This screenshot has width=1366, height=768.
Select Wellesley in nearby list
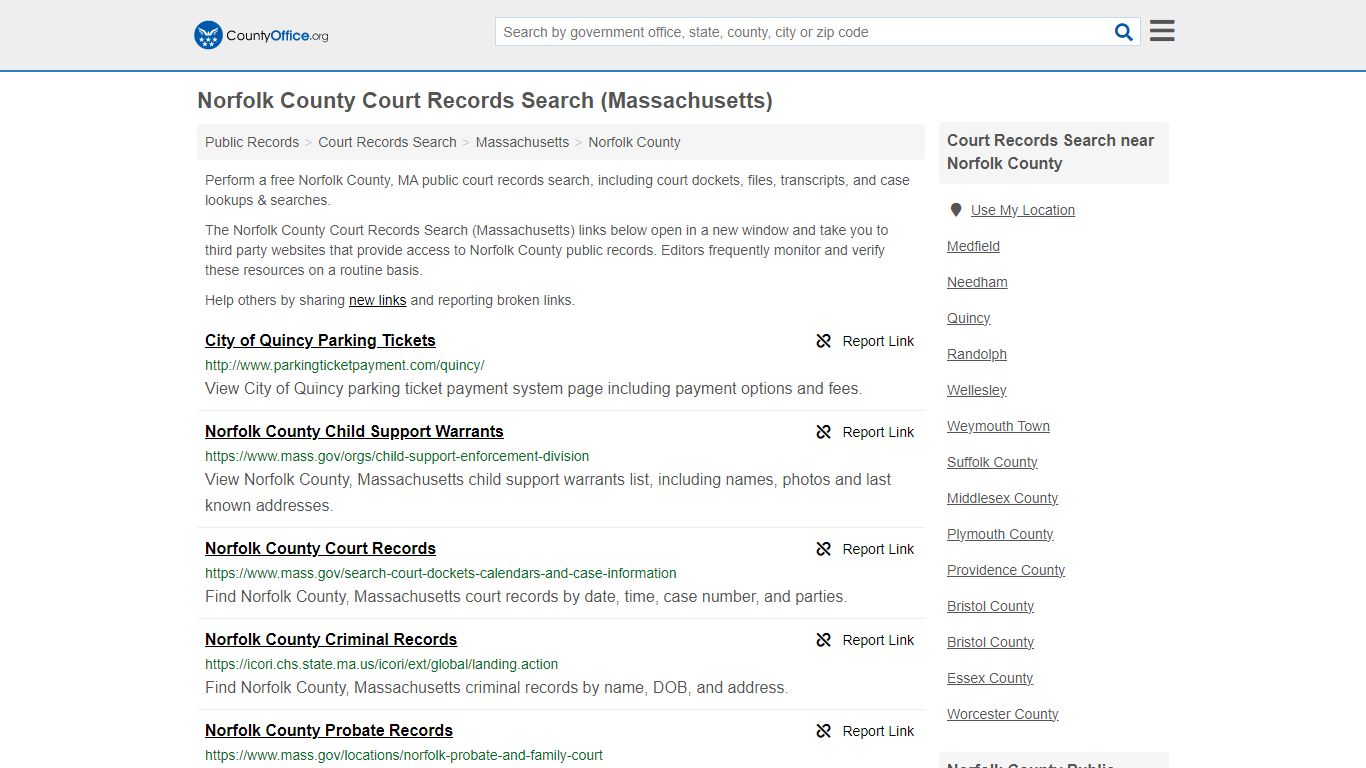(977, 390)
